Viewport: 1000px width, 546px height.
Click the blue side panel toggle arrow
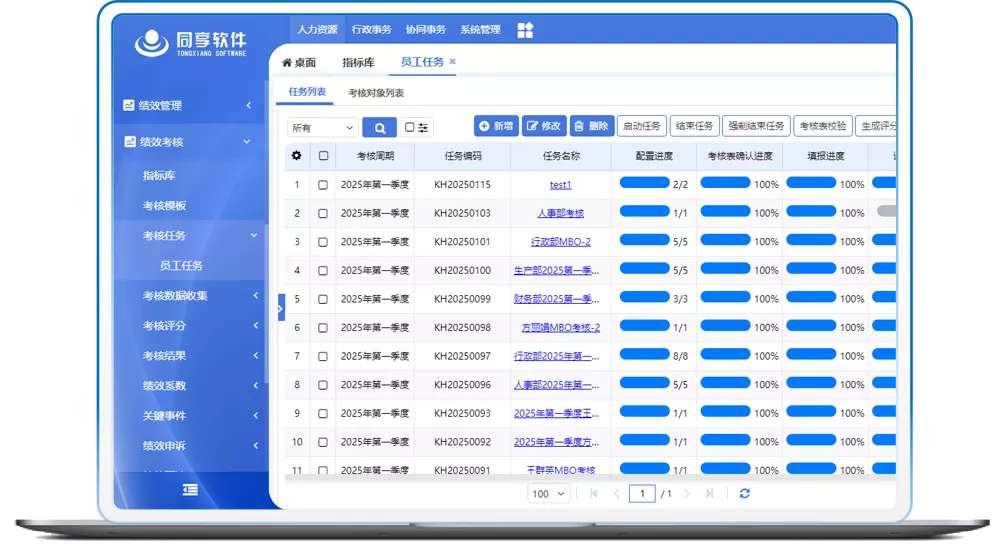(281, 309)
